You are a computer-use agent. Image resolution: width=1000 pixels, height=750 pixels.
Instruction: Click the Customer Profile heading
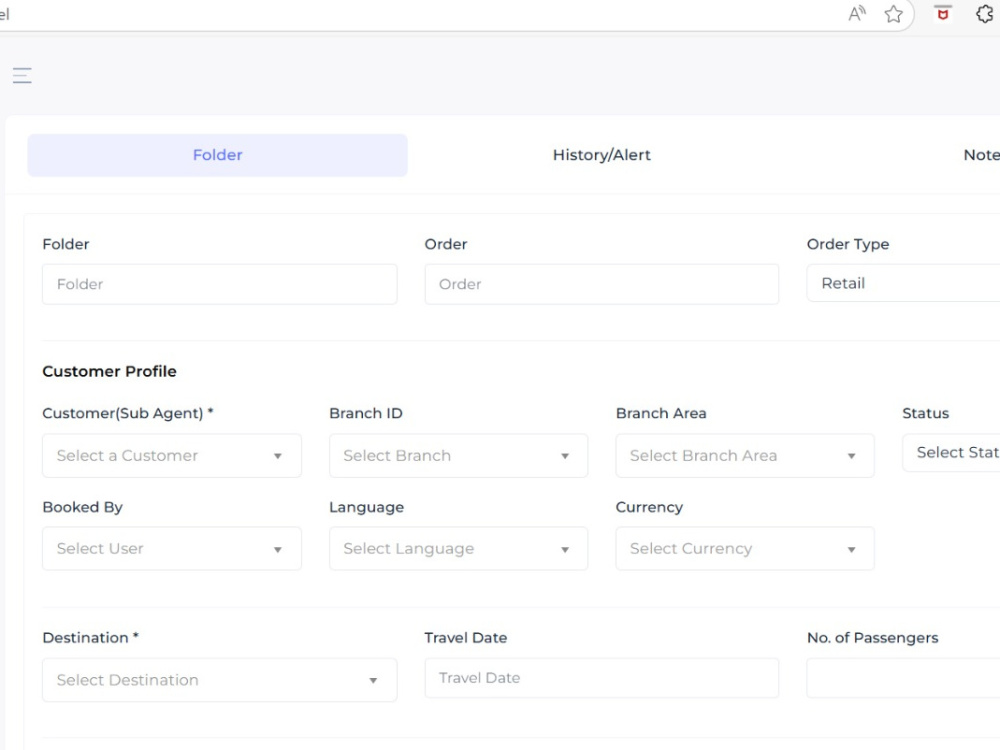(109, 371)
